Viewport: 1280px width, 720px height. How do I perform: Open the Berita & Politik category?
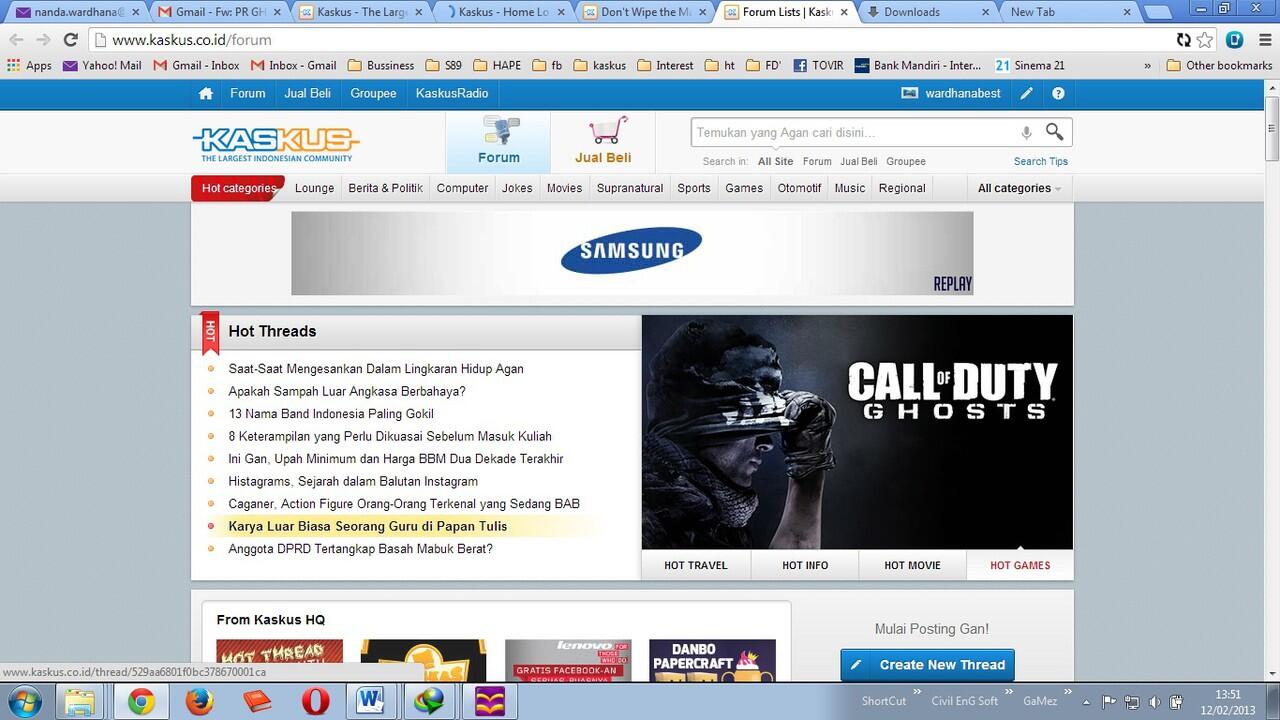pyautogui.click(x=385, y=188)
